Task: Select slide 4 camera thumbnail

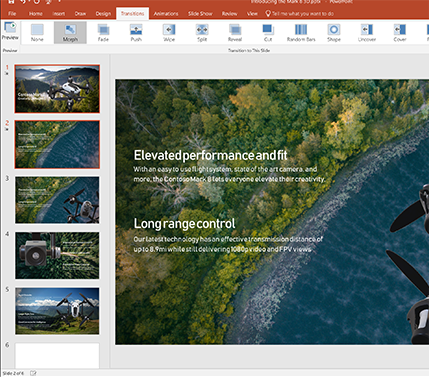Action: click(x=57, y=256)
